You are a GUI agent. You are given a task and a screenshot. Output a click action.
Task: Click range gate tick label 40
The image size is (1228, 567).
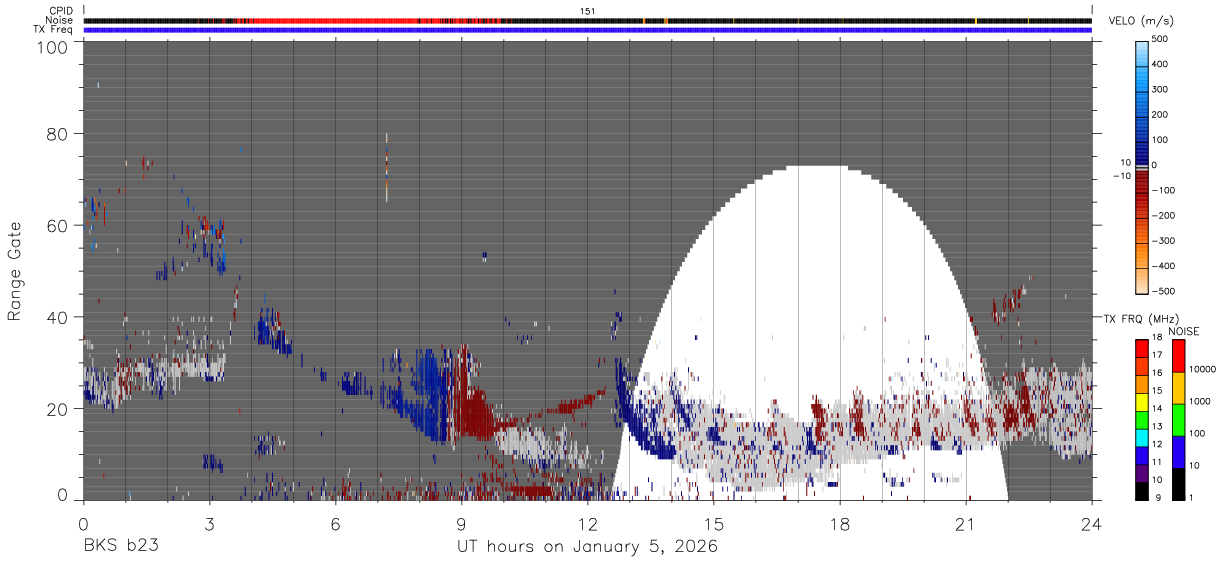pos(57,317)
